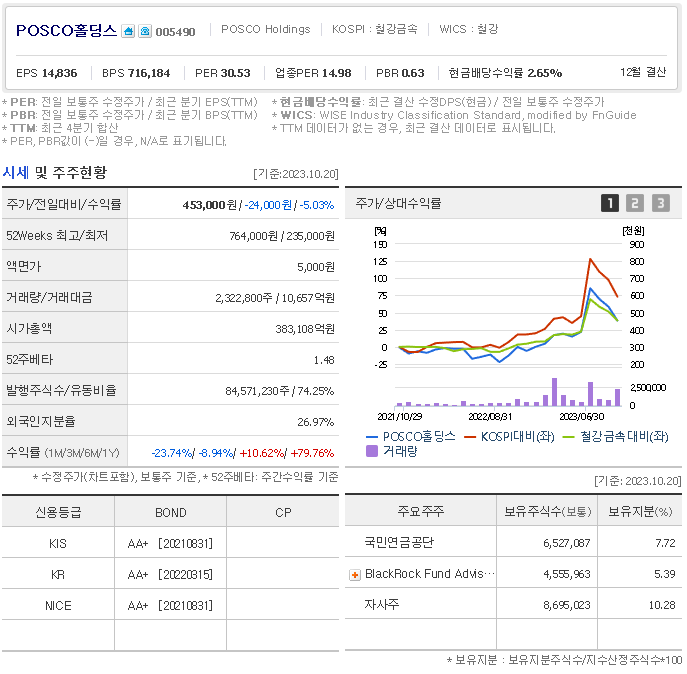Select BlackRock stake 5.39

tap(665, 574)
